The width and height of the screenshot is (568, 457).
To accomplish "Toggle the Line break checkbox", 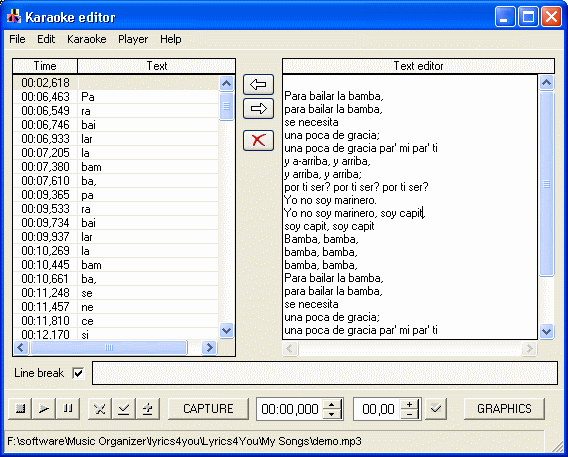I will coord(78,373).
